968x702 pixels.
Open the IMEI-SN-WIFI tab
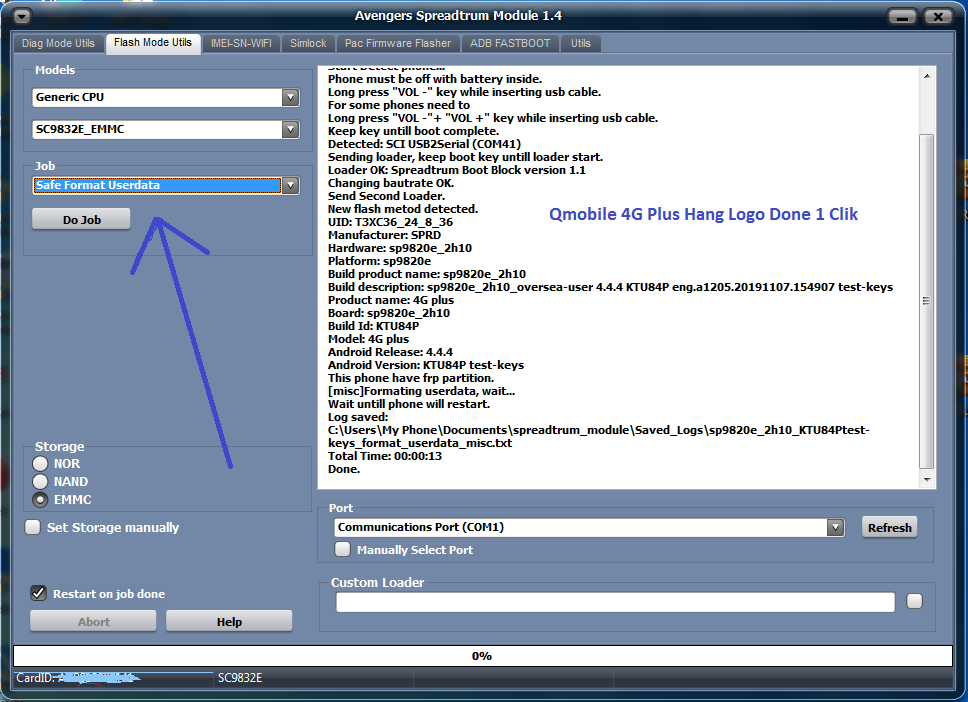(x=241, y=43)
